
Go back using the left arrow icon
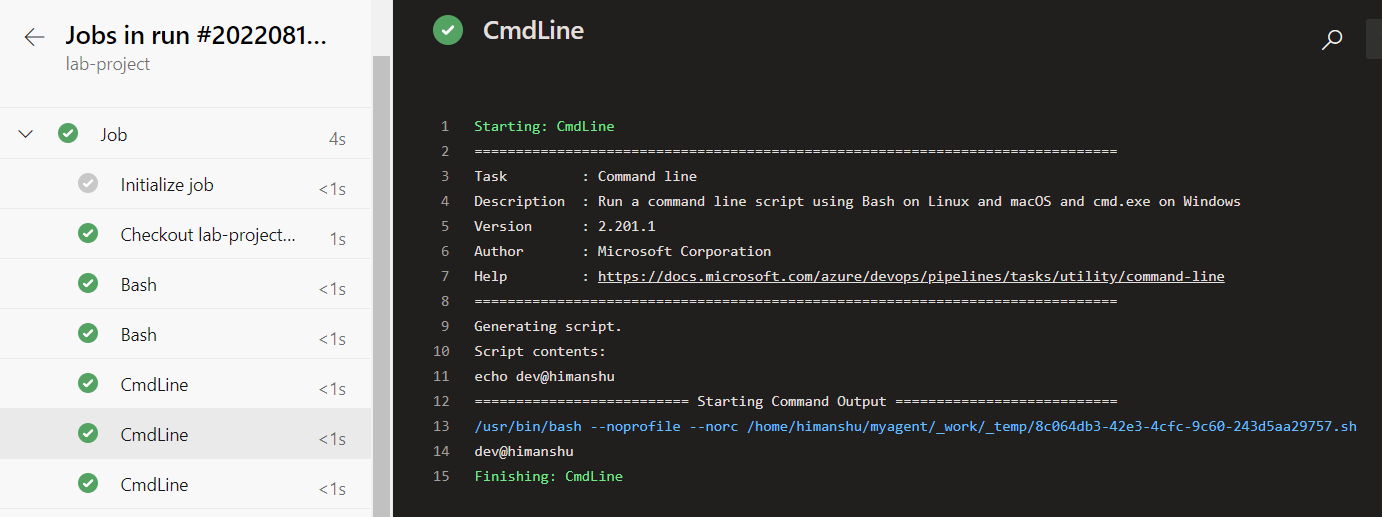click(34, 37)
